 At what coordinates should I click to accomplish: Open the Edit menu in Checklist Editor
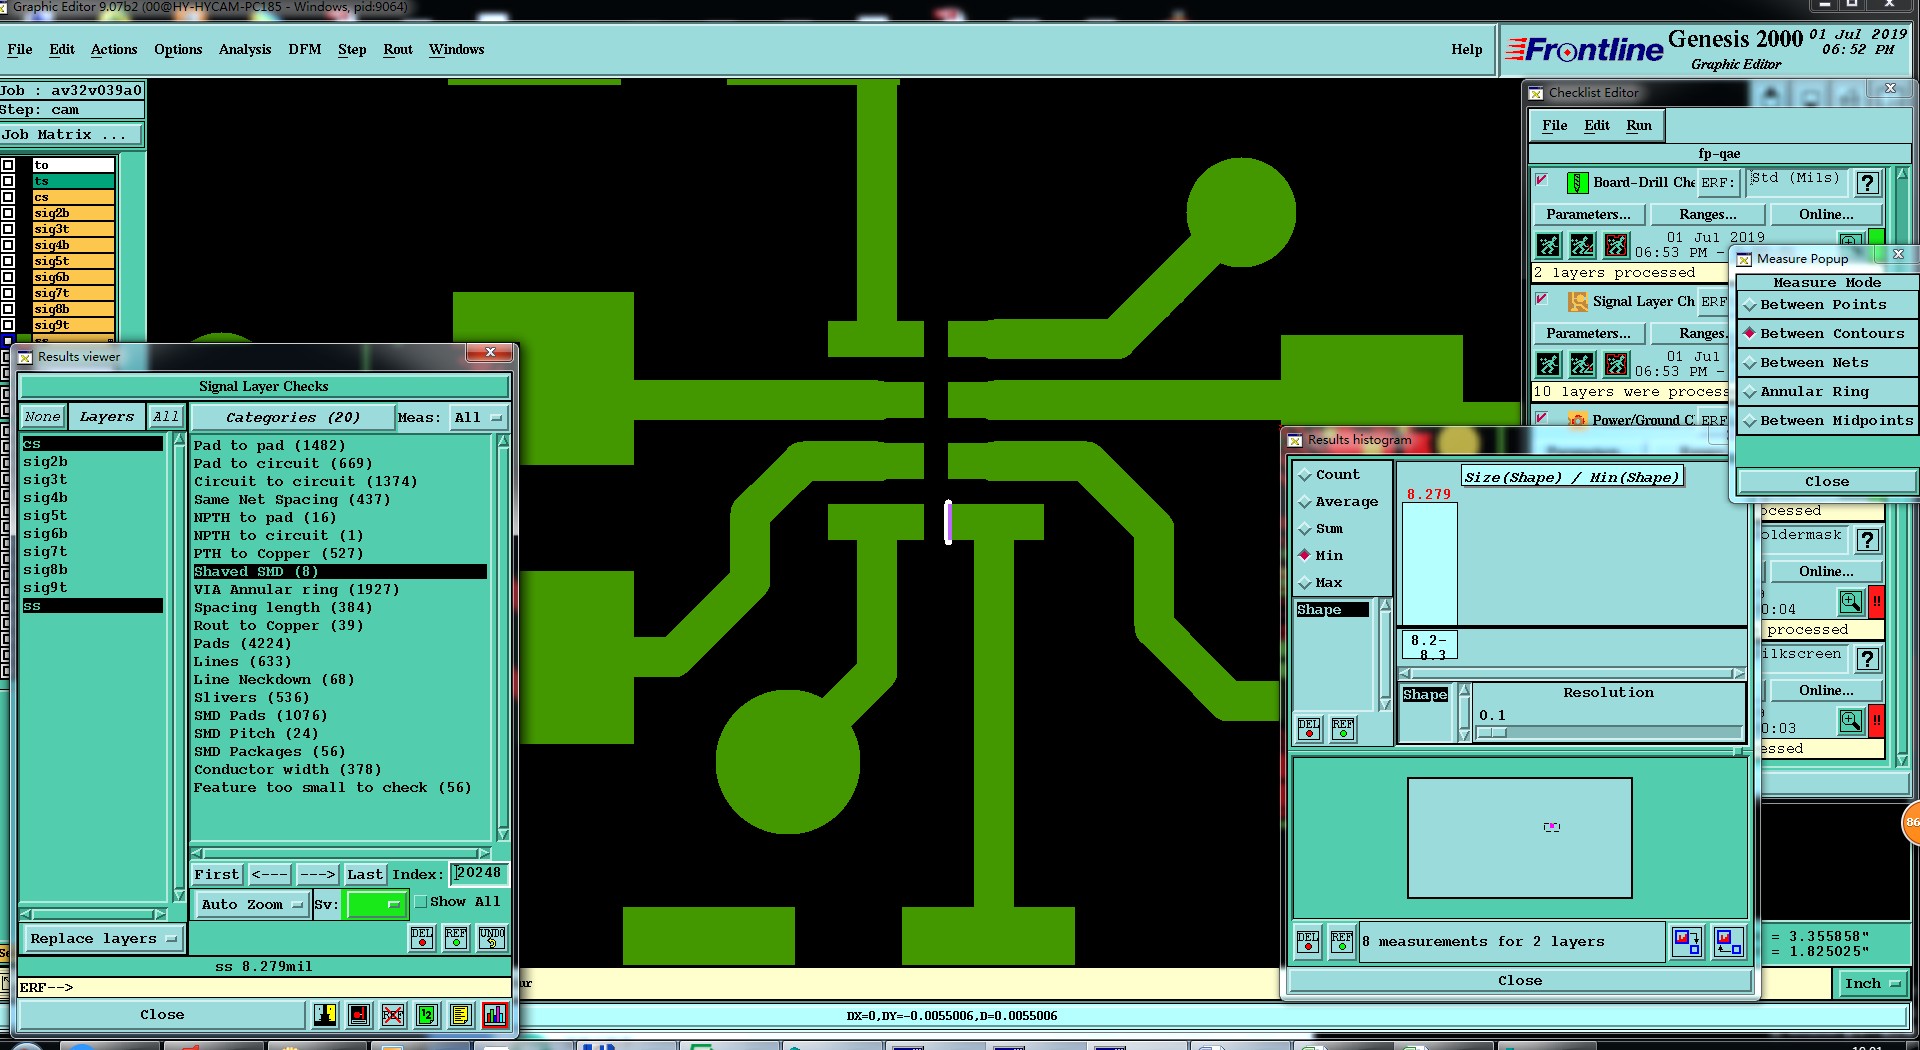coord(1597,126)
